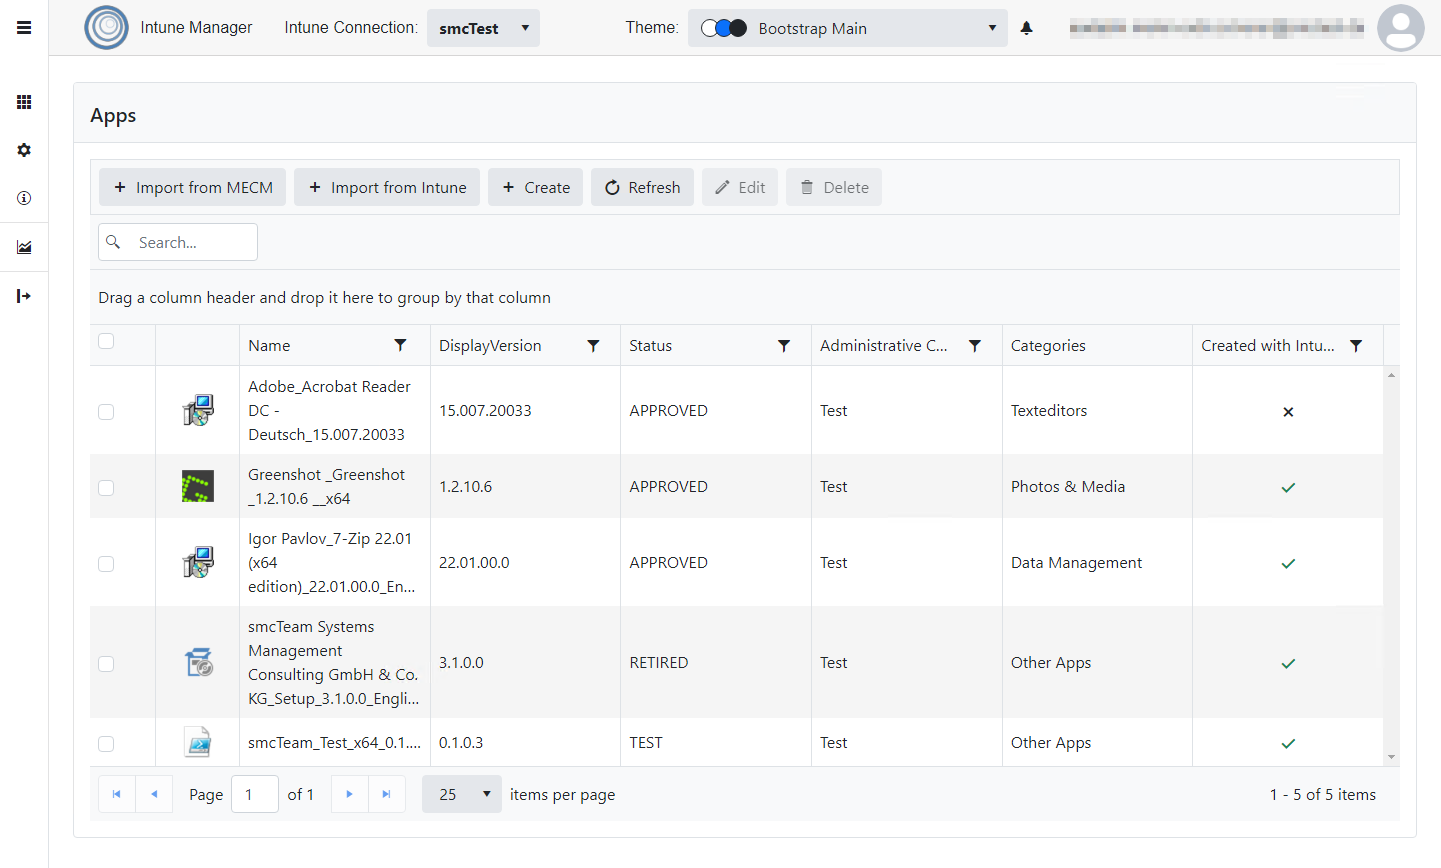This screenshot has width=1441, height=868.
Task: Click version 0.1.0.3 cell
Action: click(x=525, y=742)
